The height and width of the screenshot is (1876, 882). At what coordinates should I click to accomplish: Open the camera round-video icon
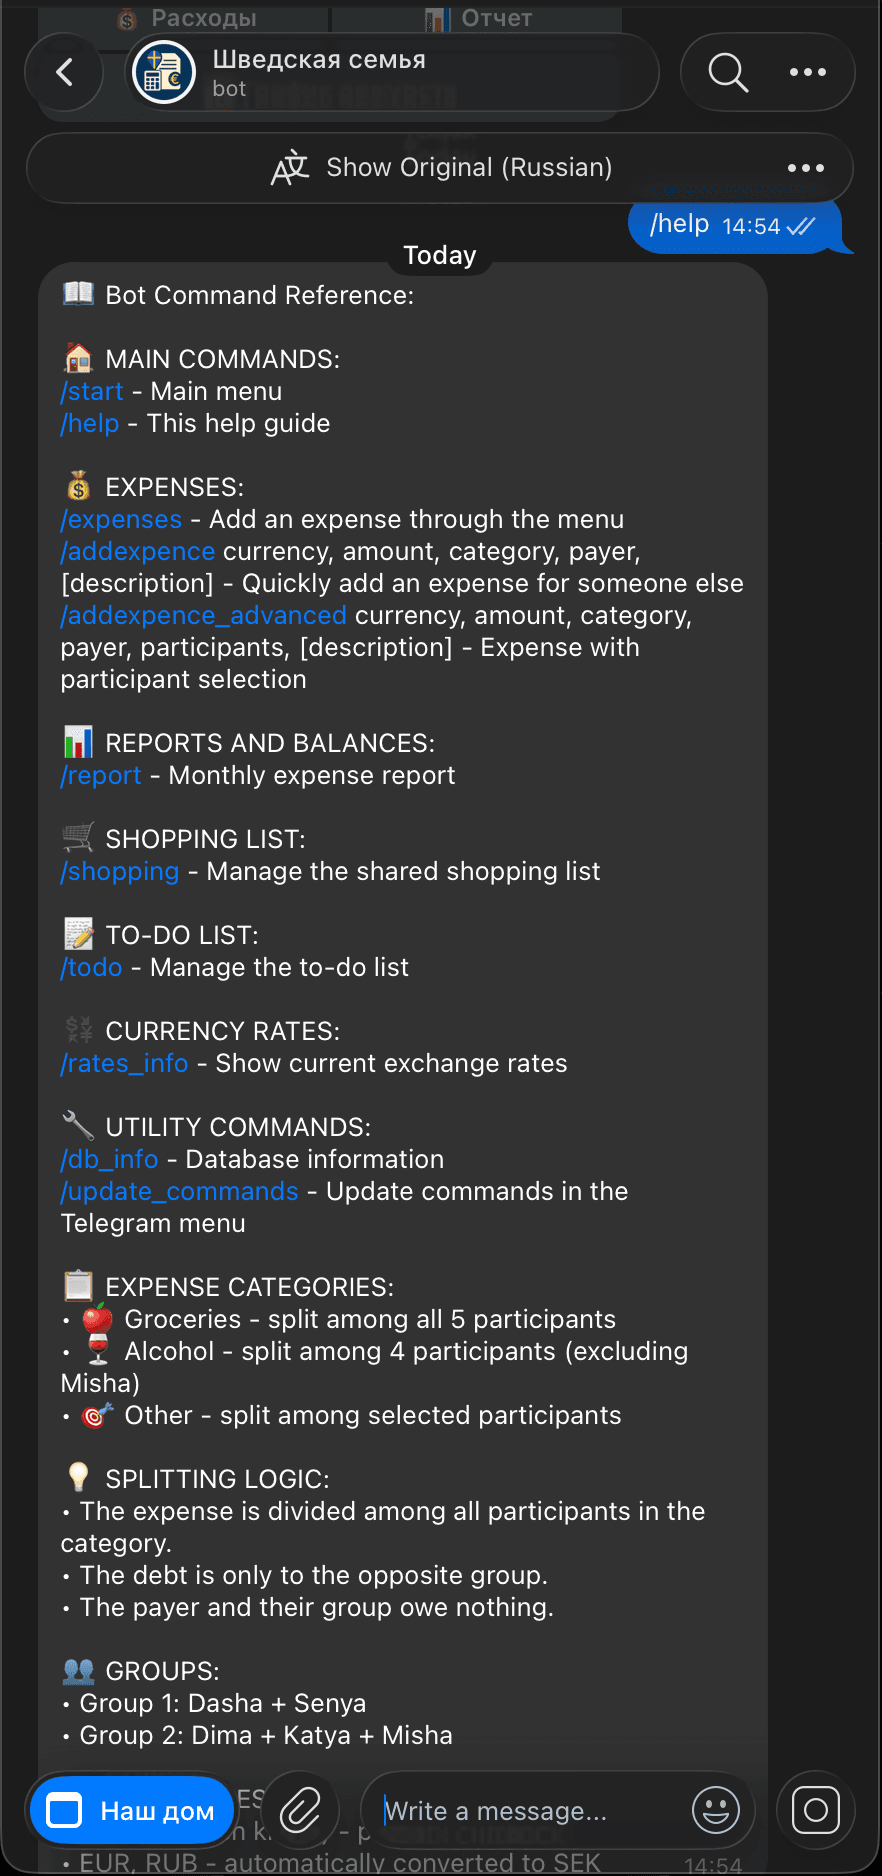click(x=816, y=1810)
